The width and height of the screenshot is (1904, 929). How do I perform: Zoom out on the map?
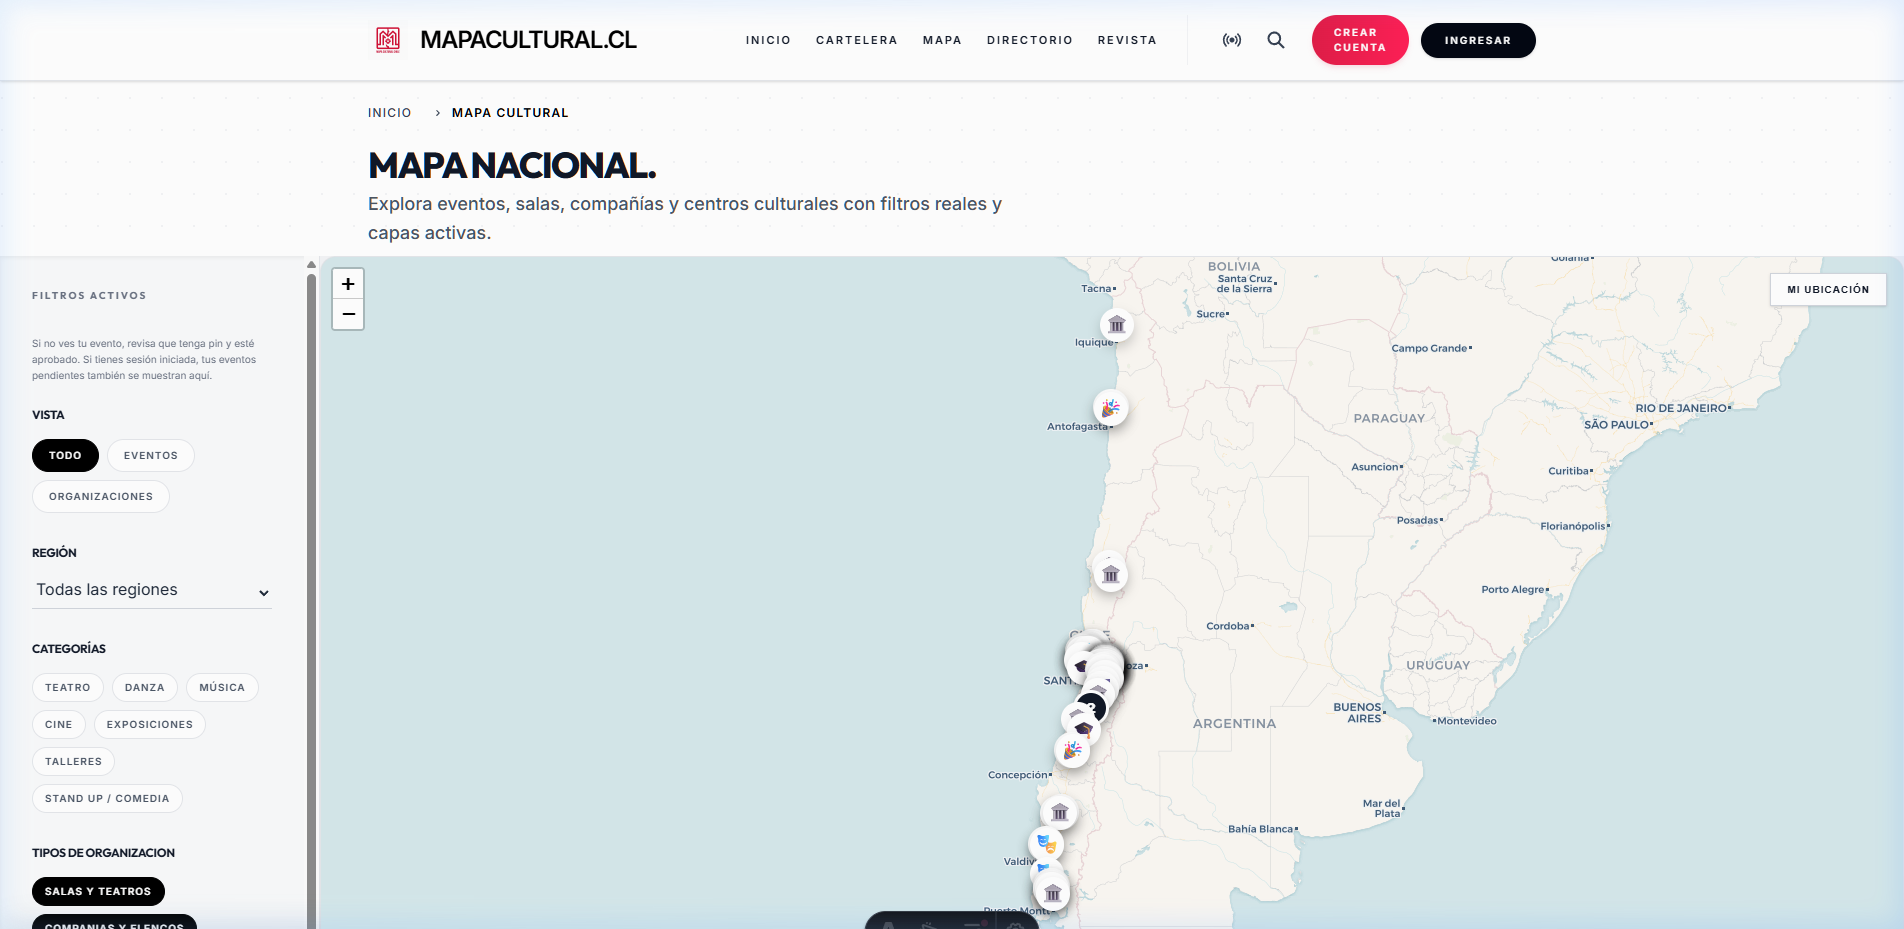(x=348, y=314)
